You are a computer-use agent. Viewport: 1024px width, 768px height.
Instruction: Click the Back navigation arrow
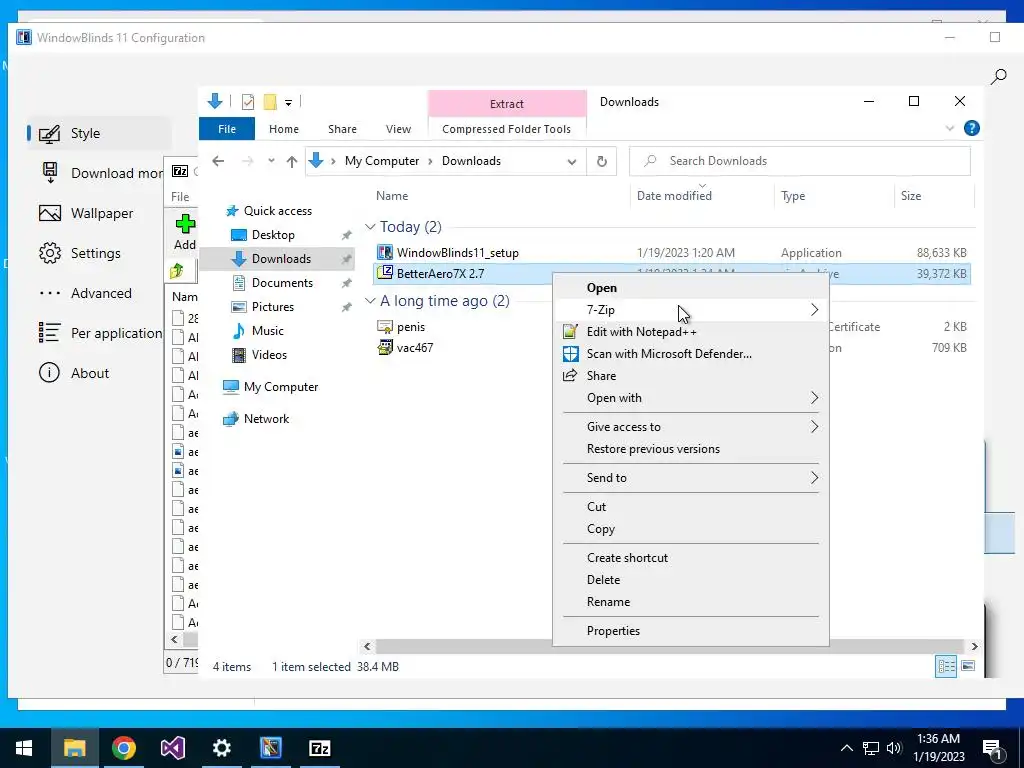[x=218, y=161]
